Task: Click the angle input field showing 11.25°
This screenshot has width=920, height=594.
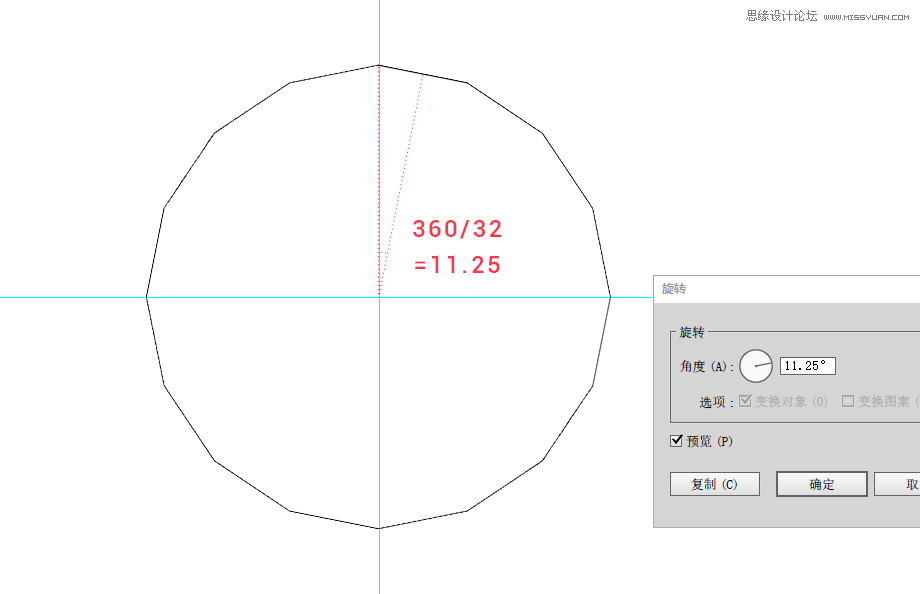Action: coord(807,366)
